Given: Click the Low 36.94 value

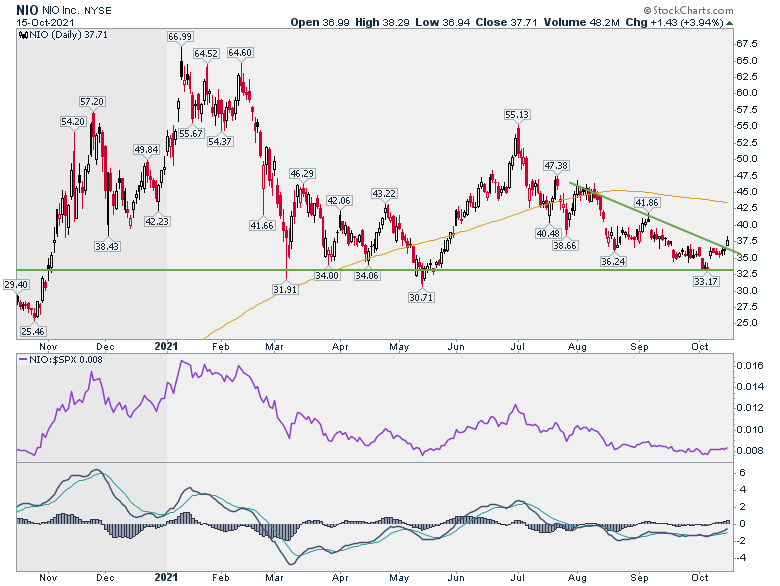Looking at the screenshot, I should pos(443,22).
